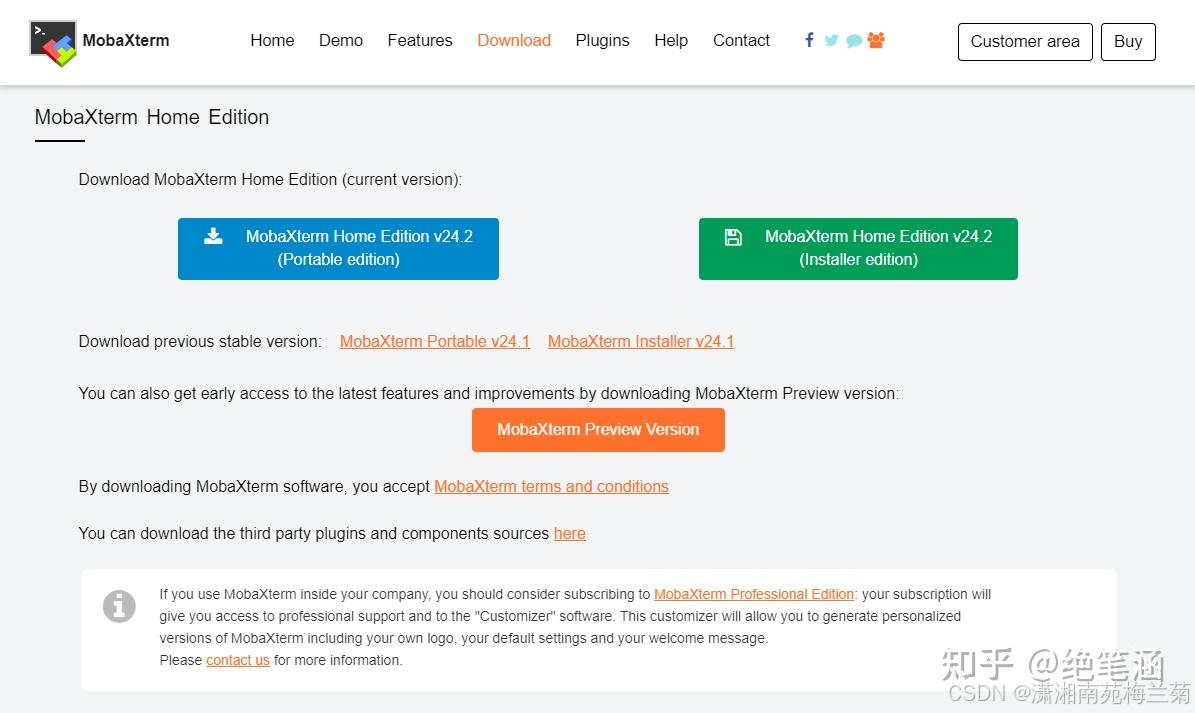This screenshot has width=1195, height=713.
Task: Follow the MobaXterm Professional Edition link
Action: (x=754, y=594)
